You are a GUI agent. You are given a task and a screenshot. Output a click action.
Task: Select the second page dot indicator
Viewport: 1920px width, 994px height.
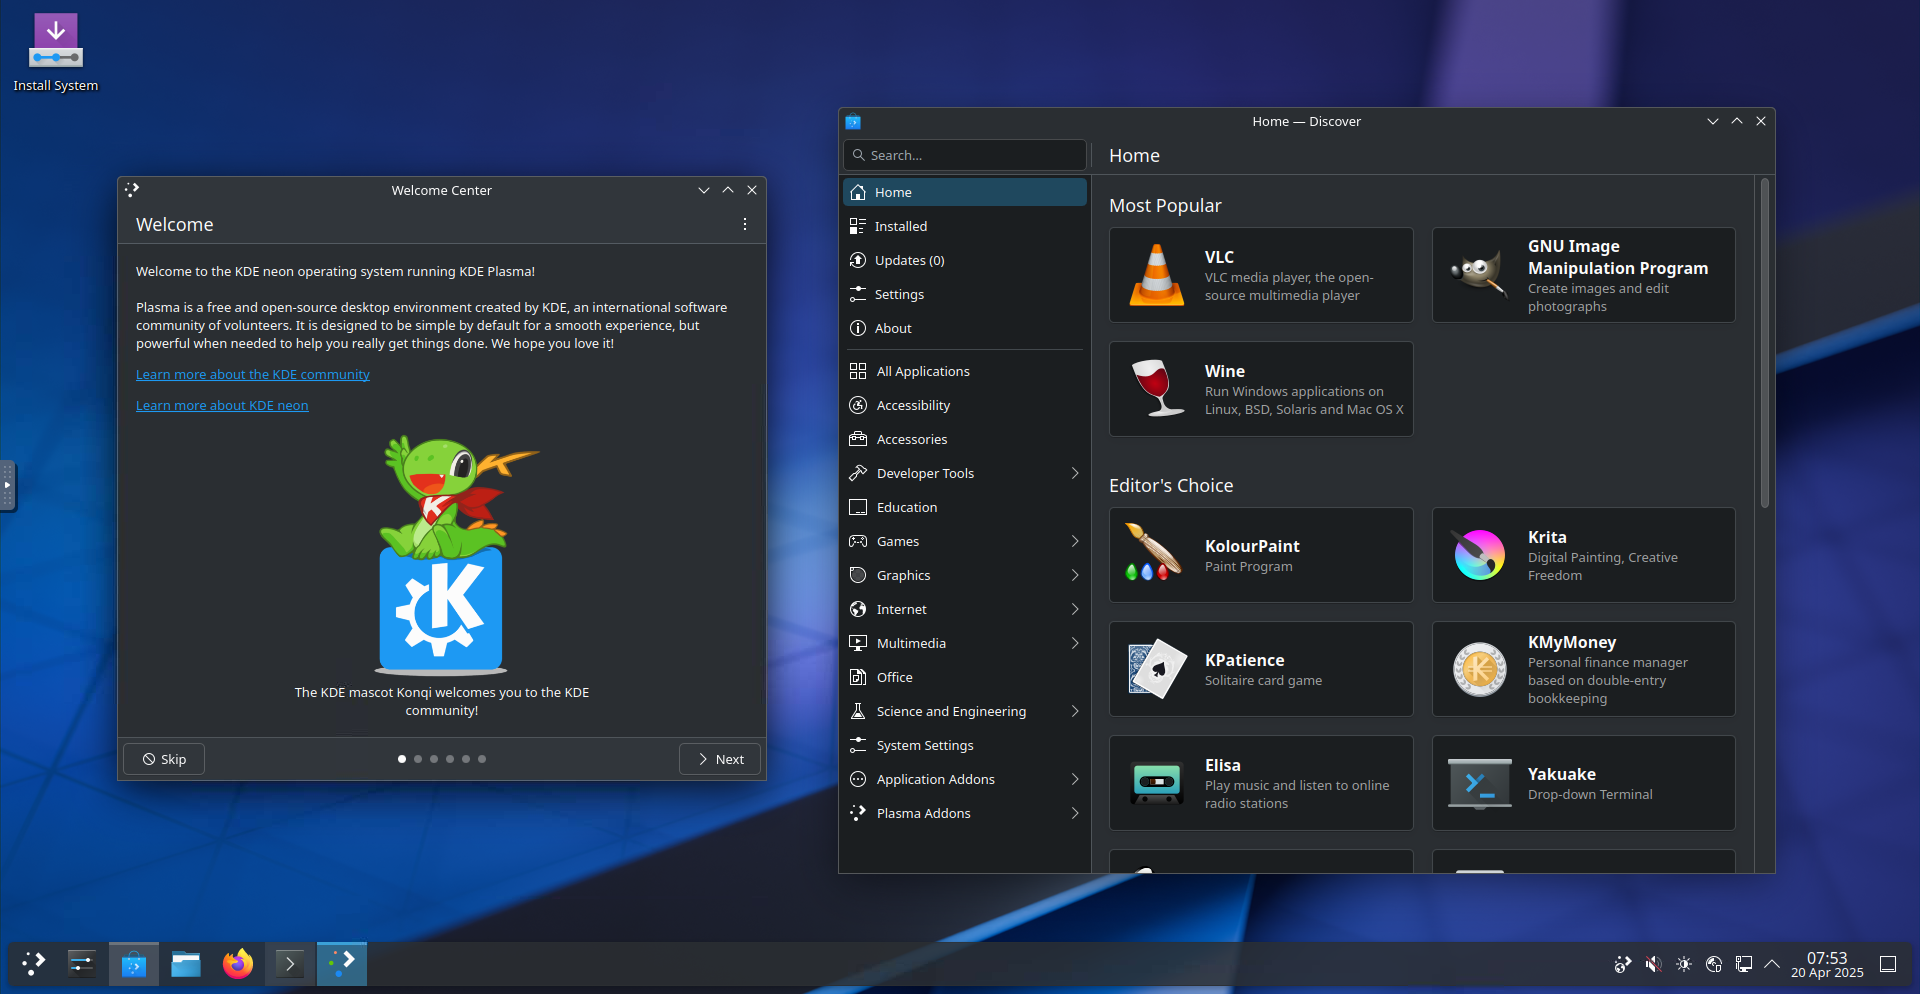418,759
